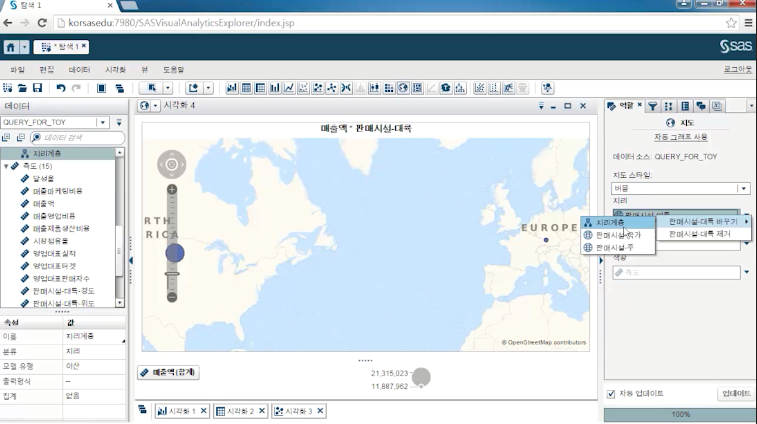Click the Save icon in toolbar

coord(37,88)
